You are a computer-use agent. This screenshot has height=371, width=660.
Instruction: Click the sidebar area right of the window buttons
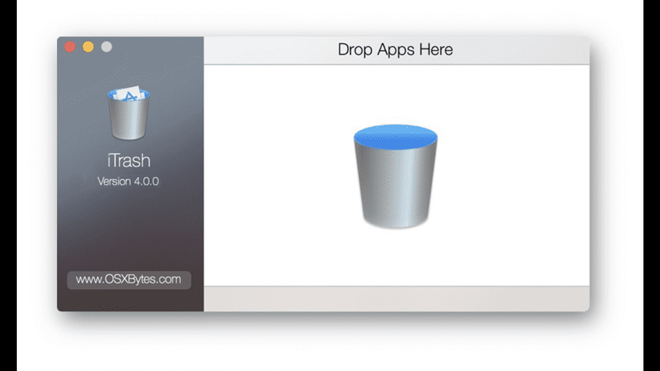pyautogui.click(x=158, y=47)
